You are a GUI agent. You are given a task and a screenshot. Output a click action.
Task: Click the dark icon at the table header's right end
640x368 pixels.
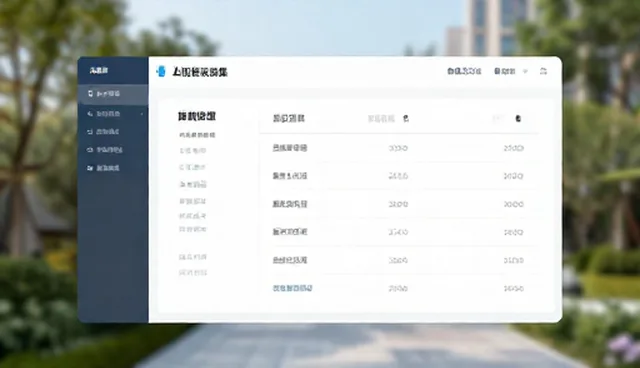click(518, 119)
